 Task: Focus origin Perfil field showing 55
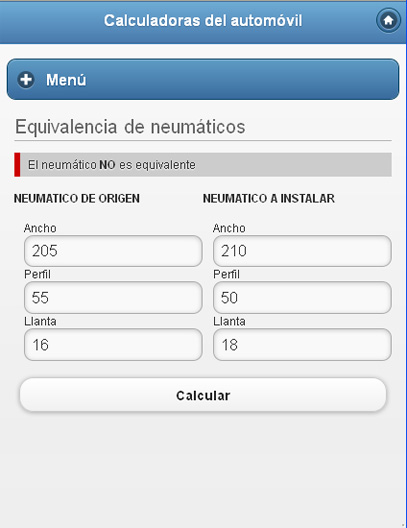[113, 298]
